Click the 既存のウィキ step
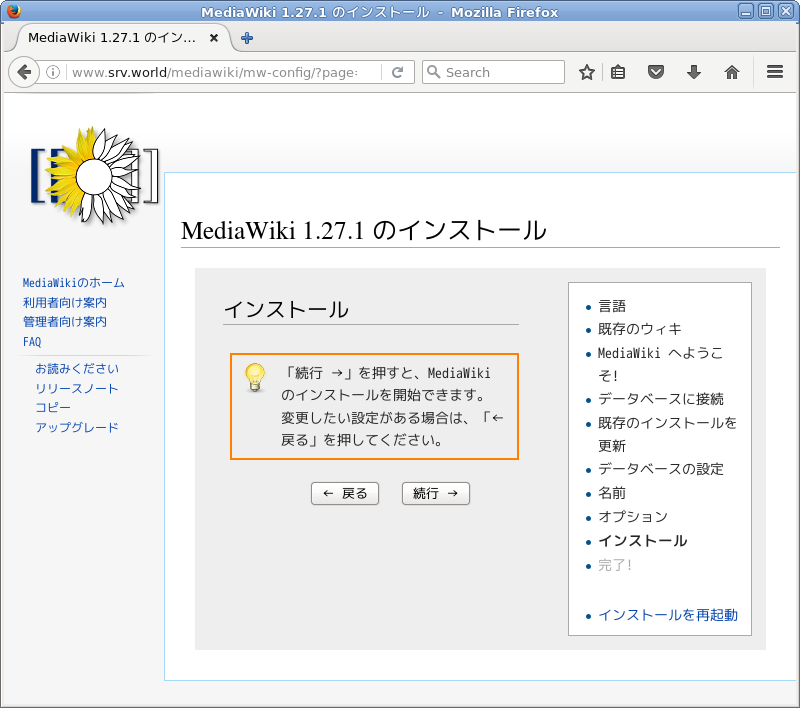 (639, 329)
